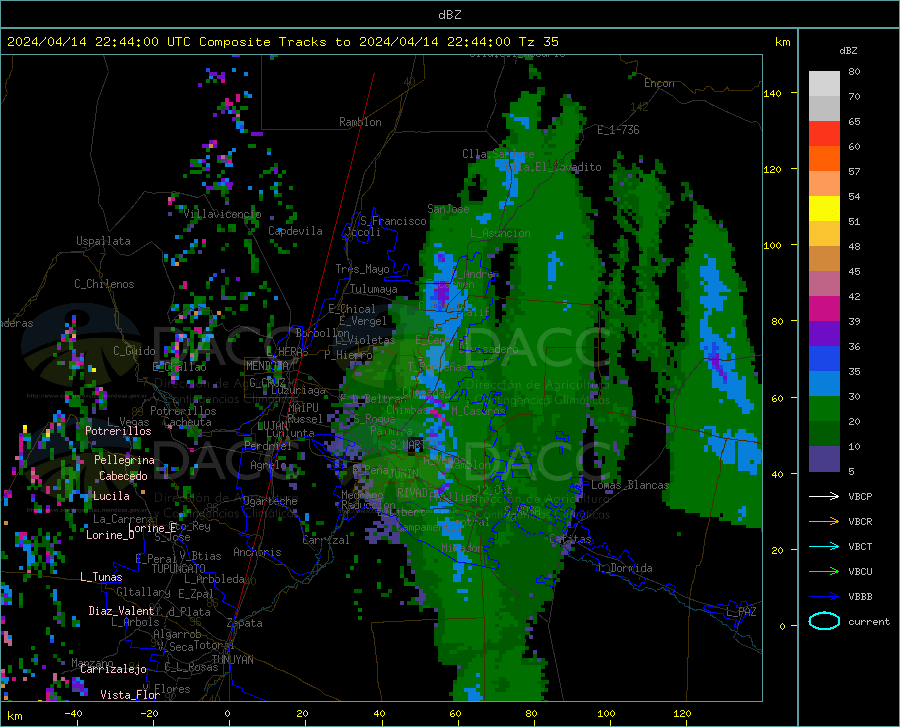Click the 'VBCU' legend label
This screenshot has width=900, height=727.
[x=860, y=572]
